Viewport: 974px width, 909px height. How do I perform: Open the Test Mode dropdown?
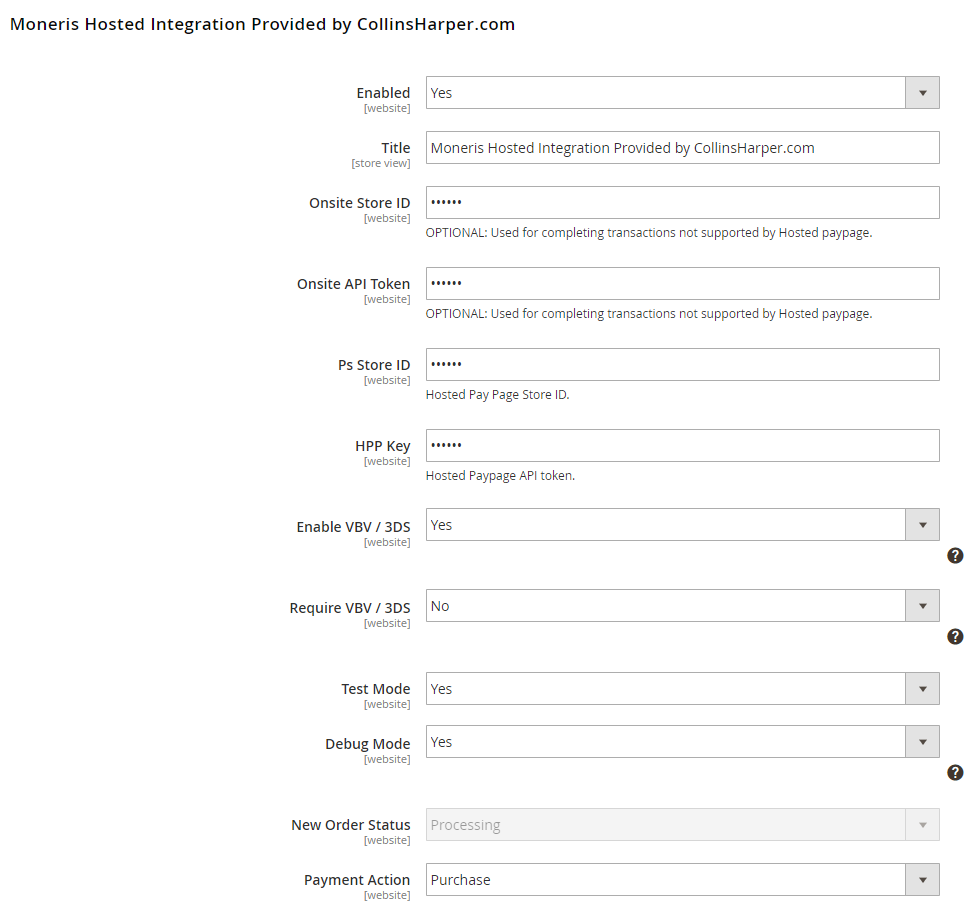[x=682, y=688]
